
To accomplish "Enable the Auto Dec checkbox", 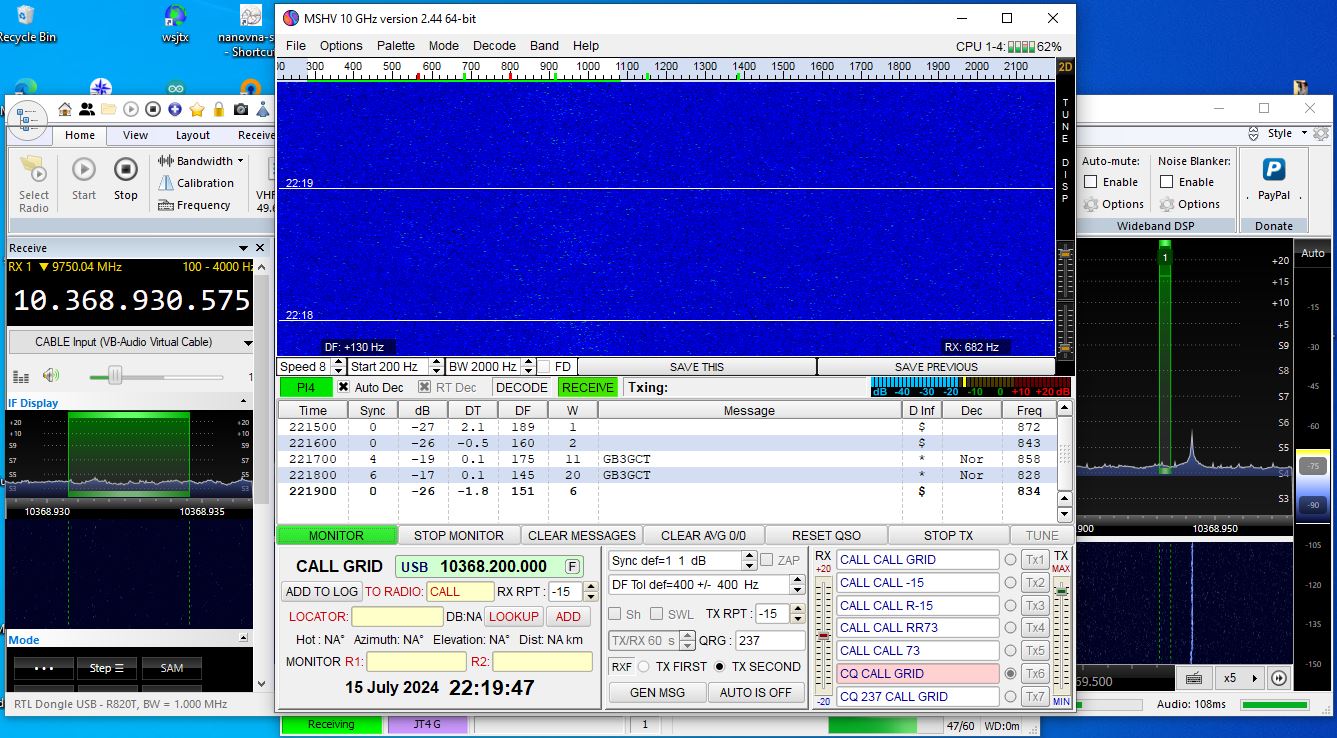I will point(343,388).
